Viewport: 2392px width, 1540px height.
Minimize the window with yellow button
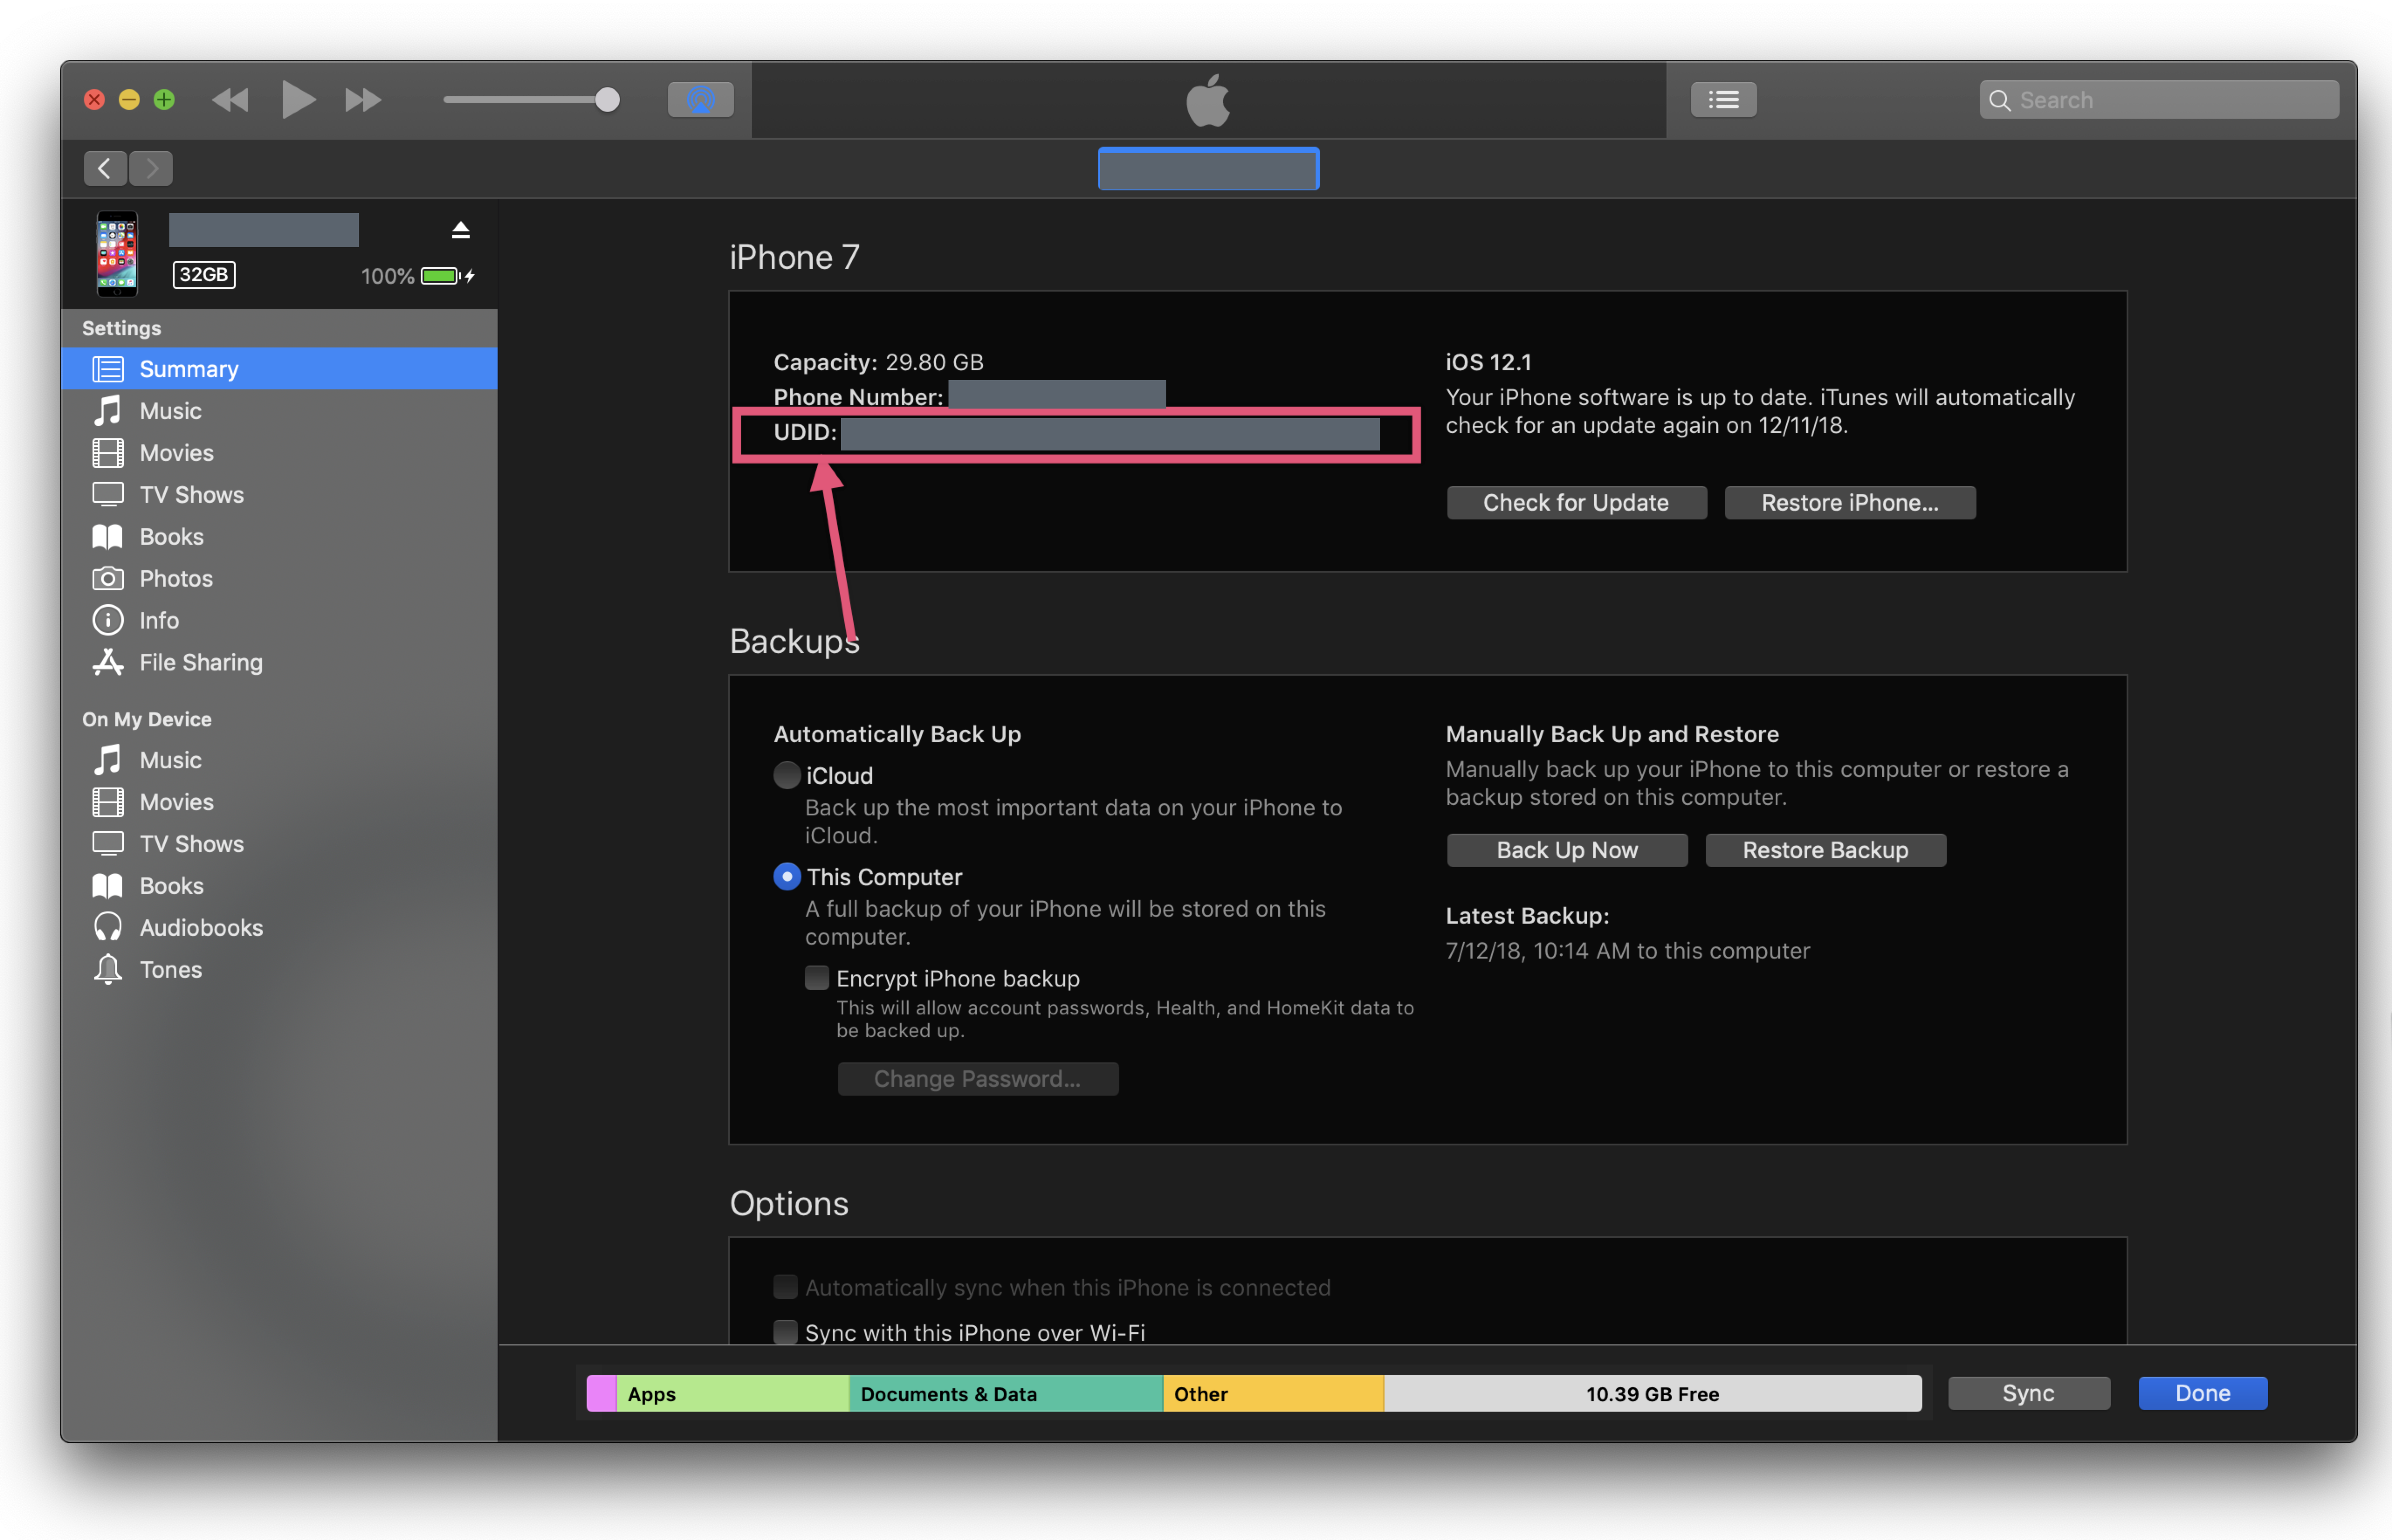[129, 100]
